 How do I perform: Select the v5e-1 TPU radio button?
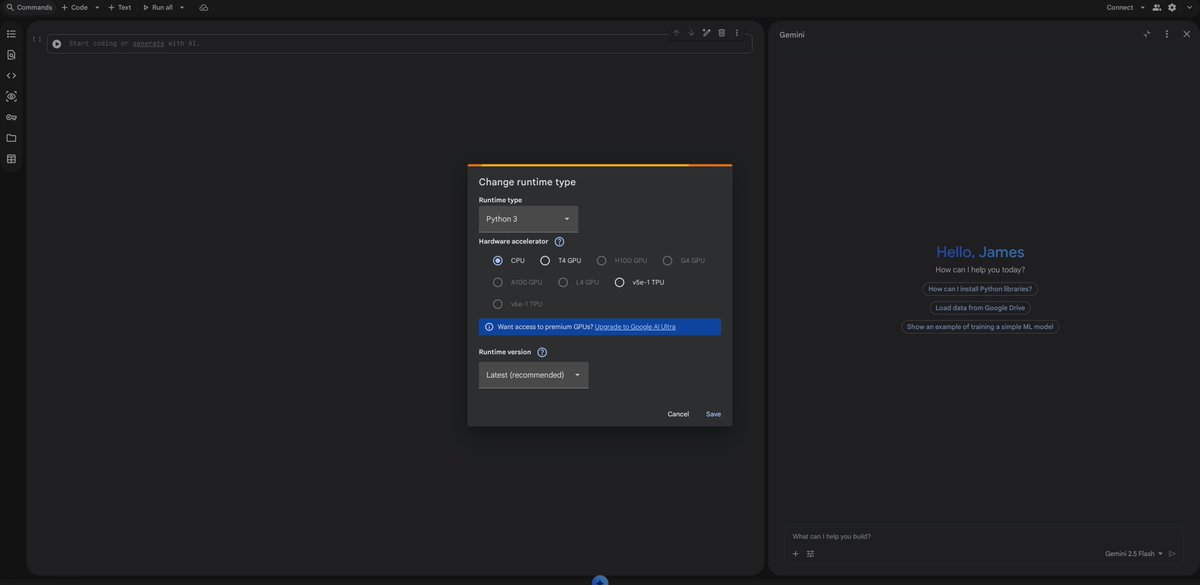coord(619,282)
